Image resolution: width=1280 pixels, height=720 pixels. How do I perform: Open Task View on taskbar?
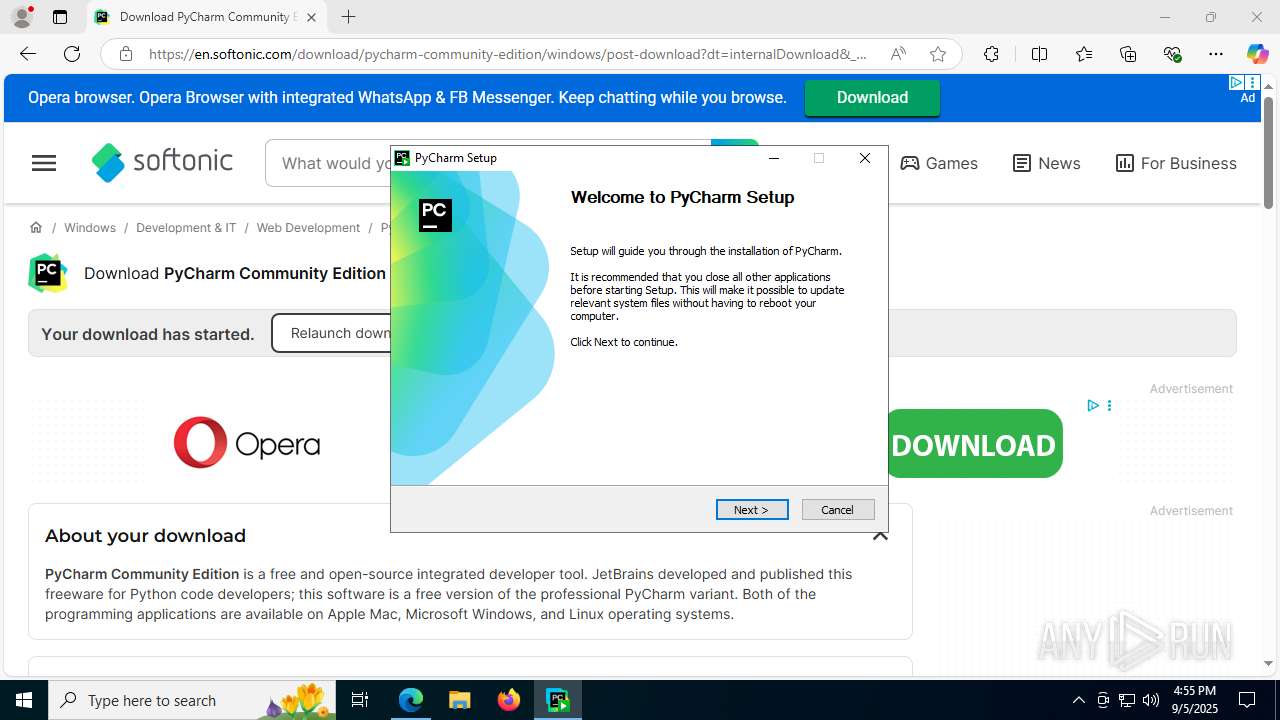pyautogui.click(x=361, y=700)
